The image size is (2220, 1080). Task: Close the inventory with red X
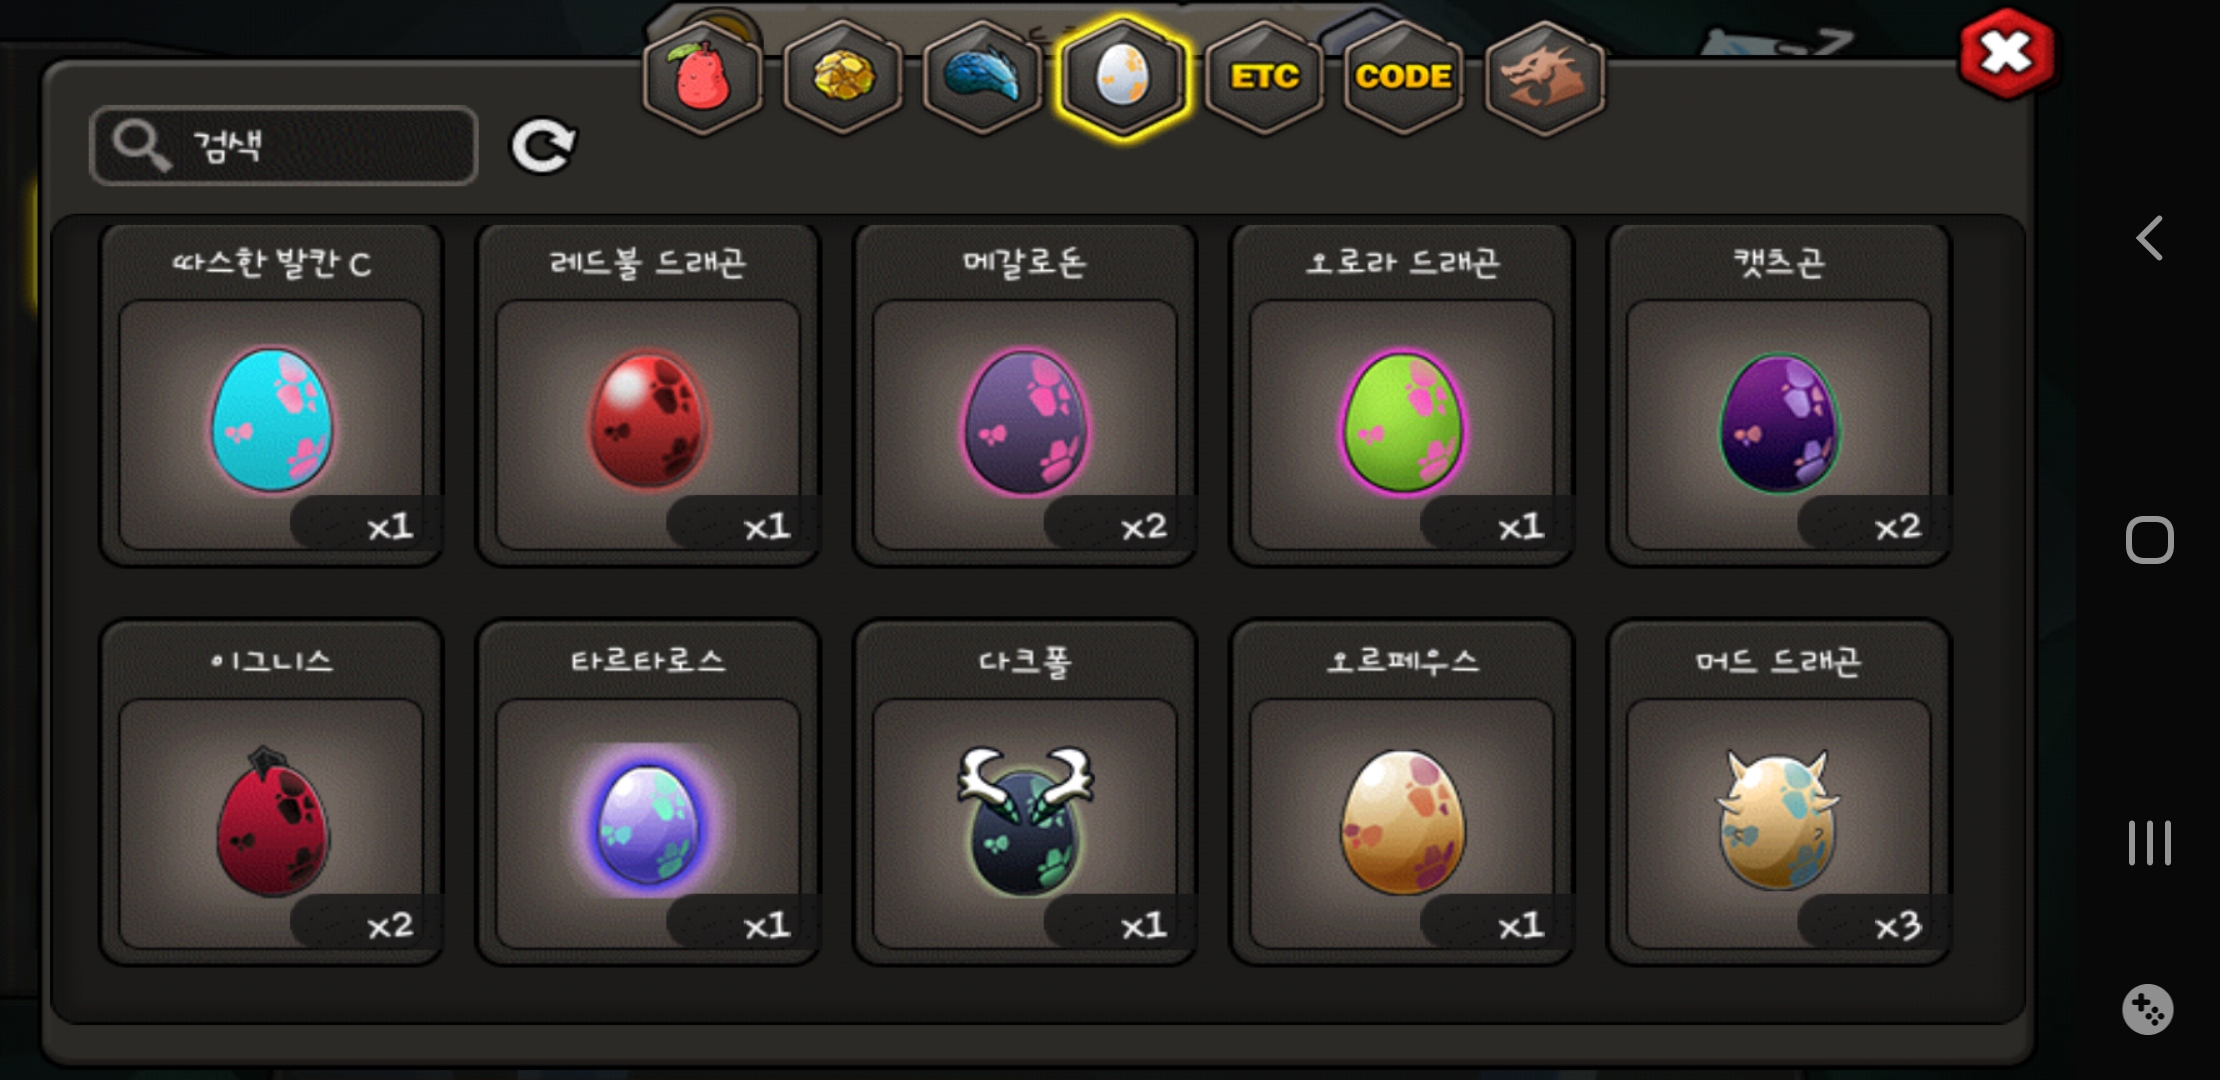pyautogui.click(x=2007, y=54)
